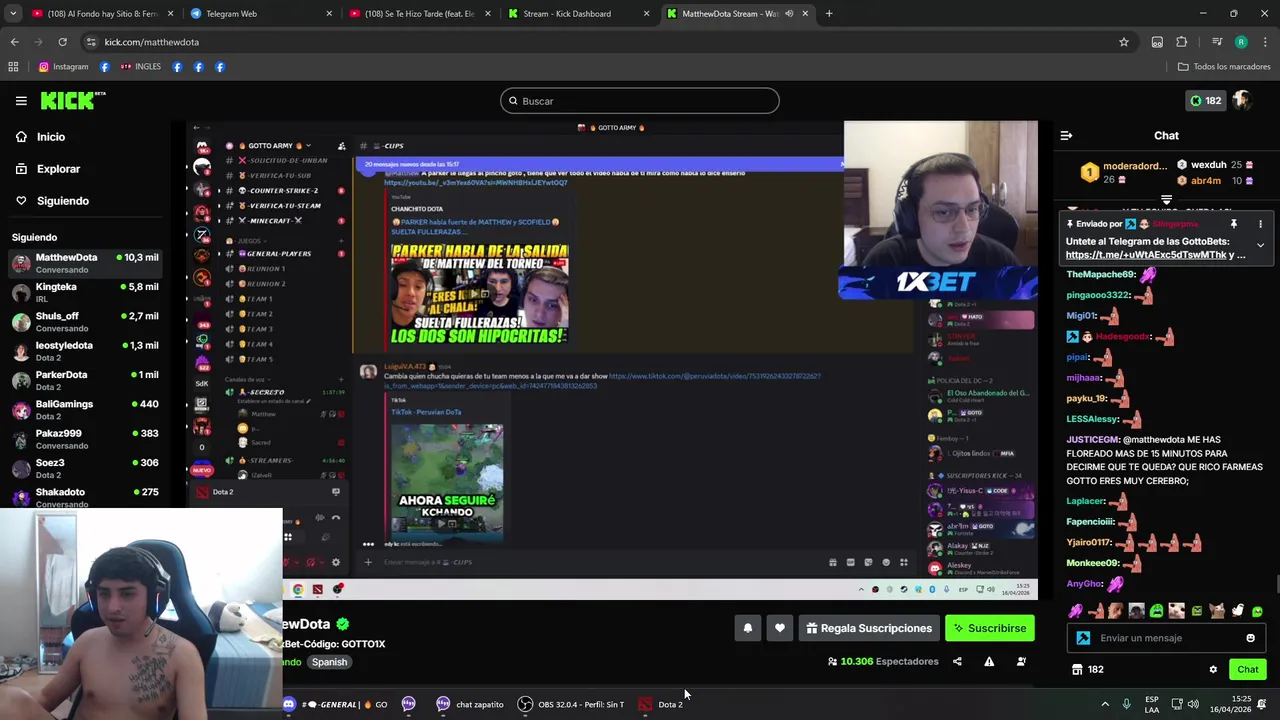The image size is (1280, 720).
Task: Open Pakaz999 channel in following list
Action: coord(86,439)
